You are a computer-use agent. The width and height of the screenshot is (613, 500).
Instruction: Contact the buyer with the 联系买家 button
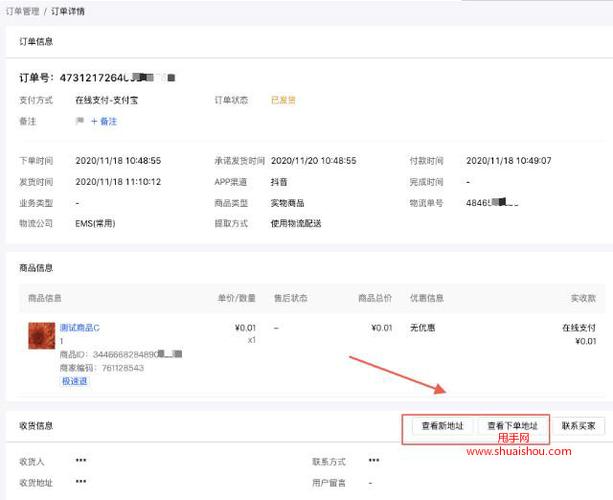pyautogui.click(x=578, y=426)
